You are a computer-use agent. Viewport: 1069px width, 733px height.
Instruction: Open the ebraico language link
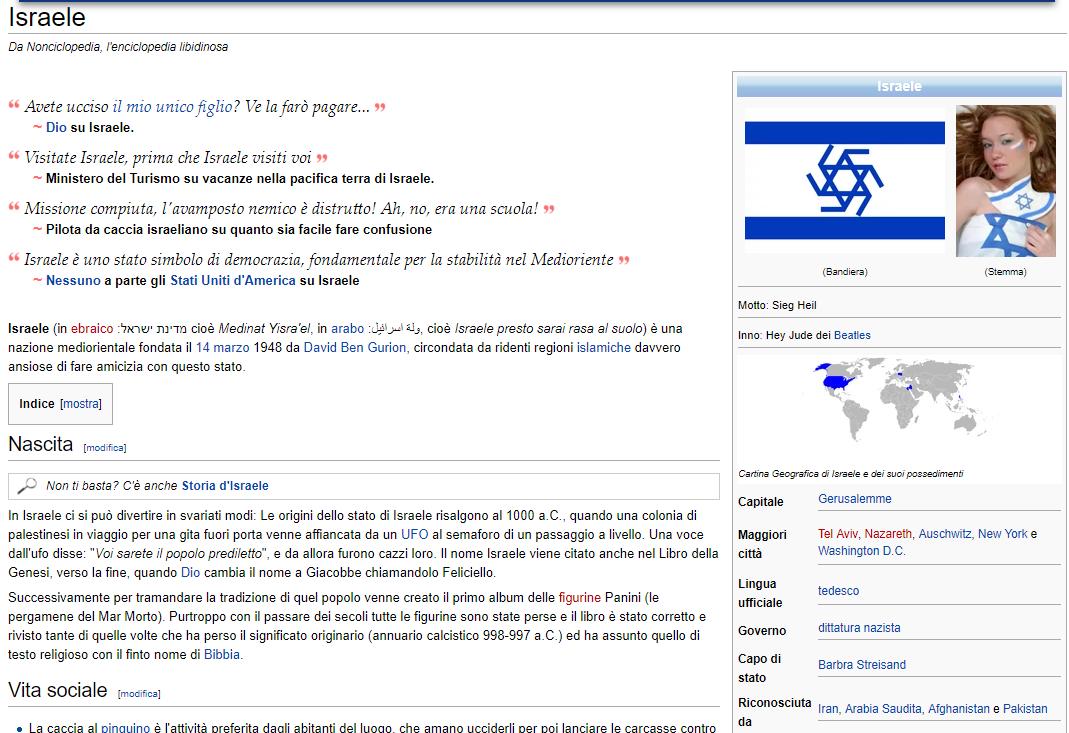tap(92, 328)
